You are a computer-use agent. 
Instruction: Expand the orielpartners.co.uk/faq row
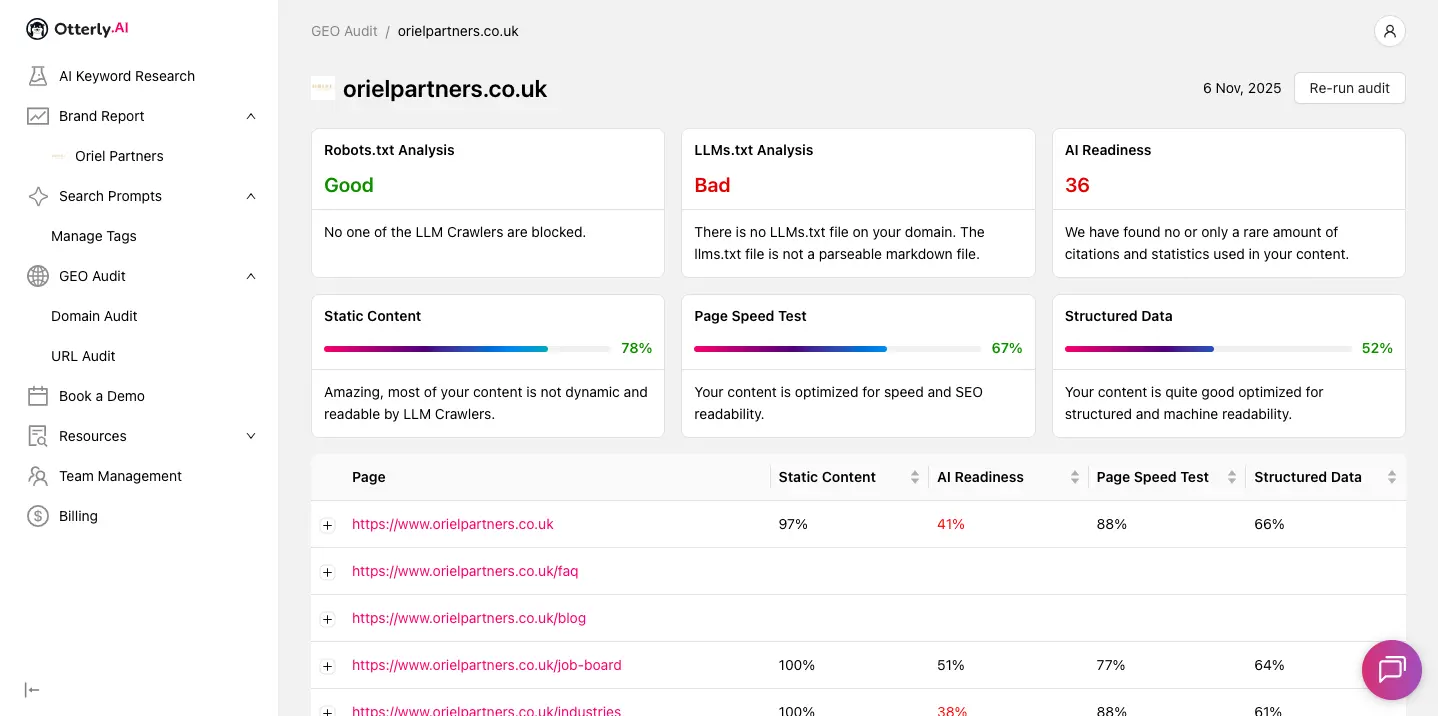pyautogui.click(x=327, y=572)
